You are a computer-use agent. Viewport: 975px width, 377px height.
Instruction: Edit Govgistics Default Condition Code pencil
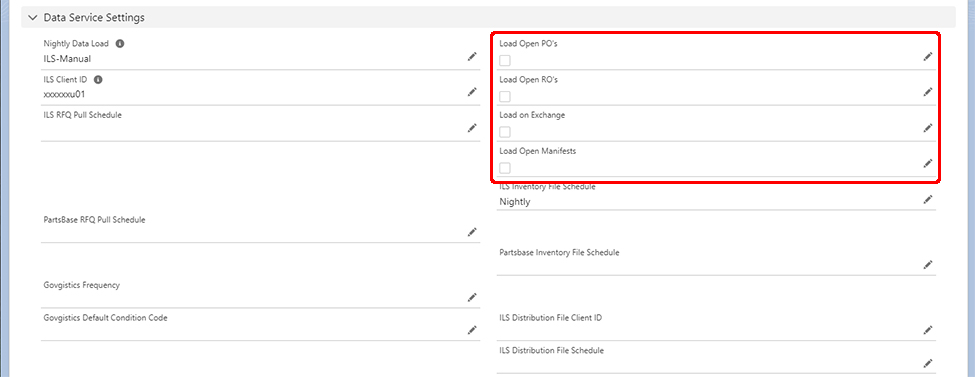coord(472,330)
